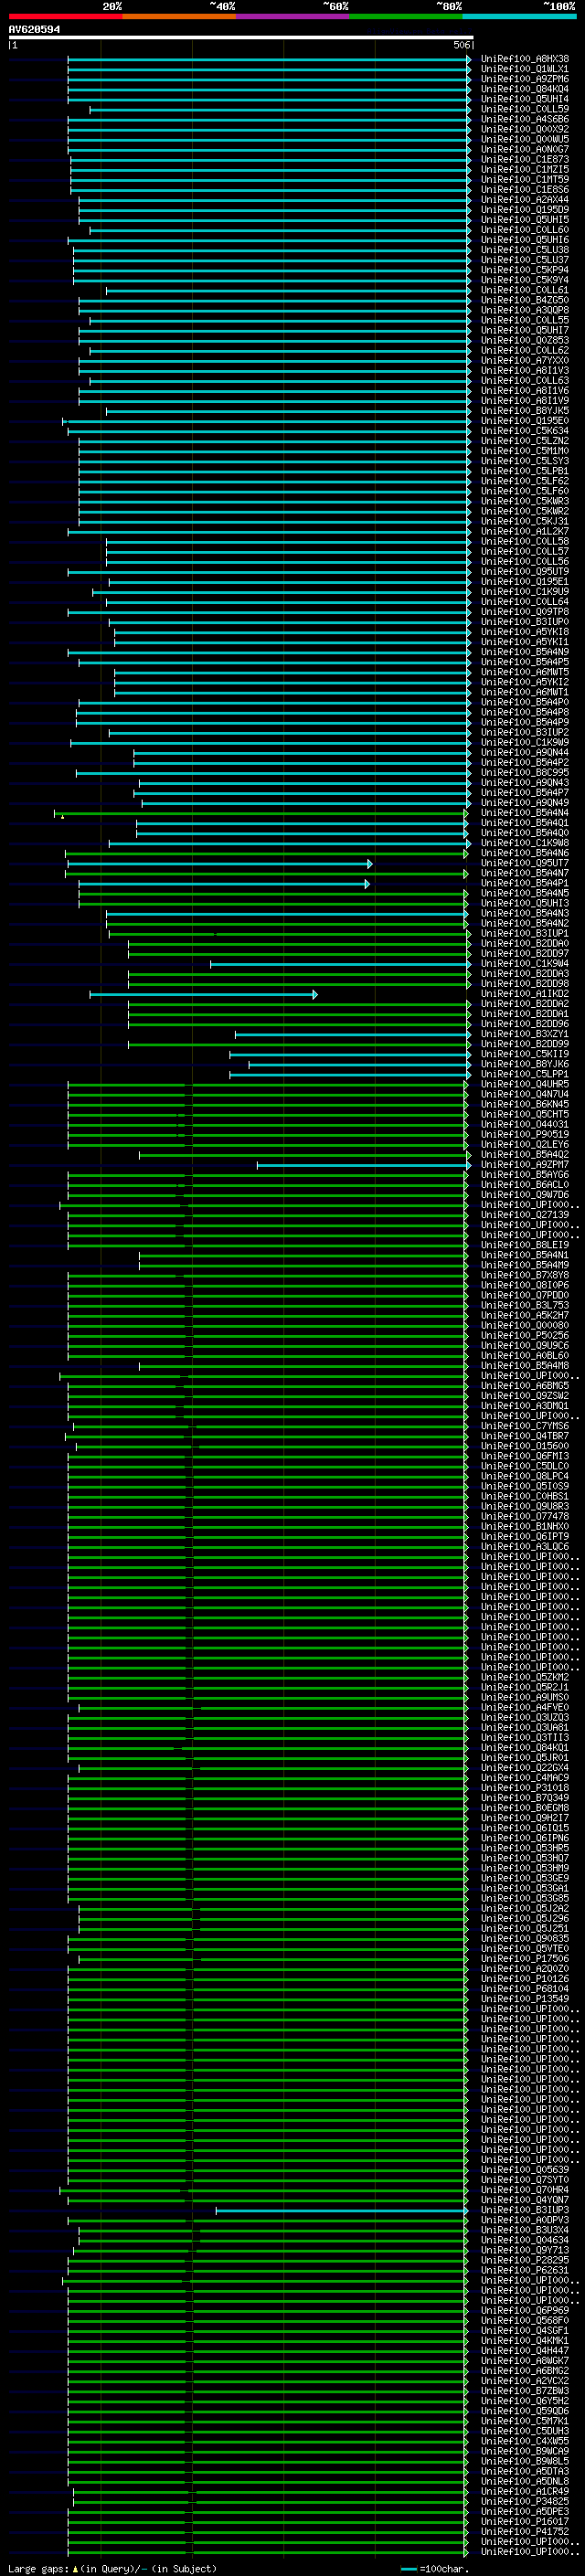The height and width of the screenshot is (2576, 585).
Task: Select hit label UniRef100_P28295
Action: click(x=525, y=2260)
